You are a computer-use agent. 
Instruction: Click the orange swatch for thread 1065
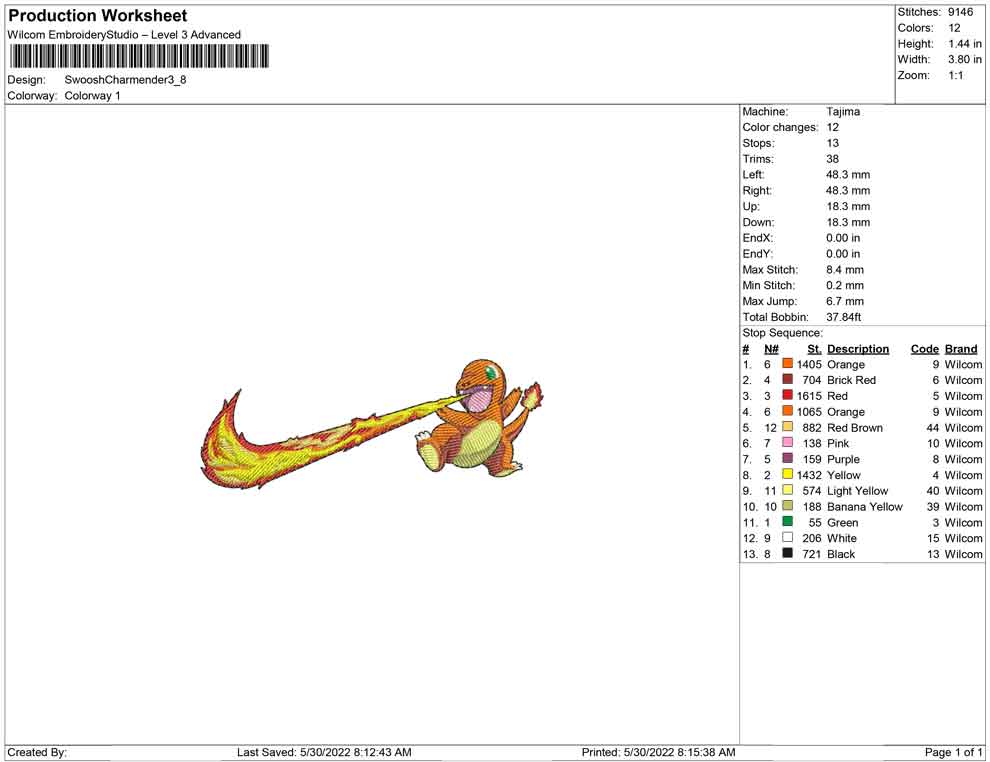point(787,411)
